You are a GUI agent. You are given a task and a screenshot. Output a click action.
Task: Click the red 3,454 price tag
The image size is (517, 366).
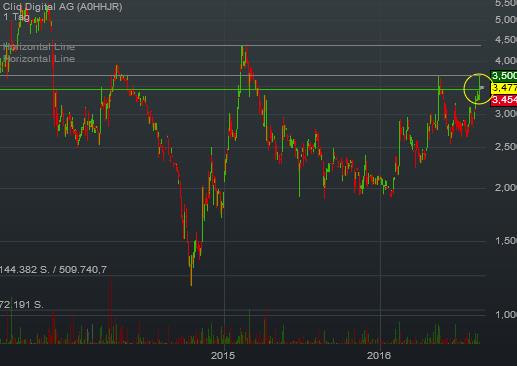504,100
